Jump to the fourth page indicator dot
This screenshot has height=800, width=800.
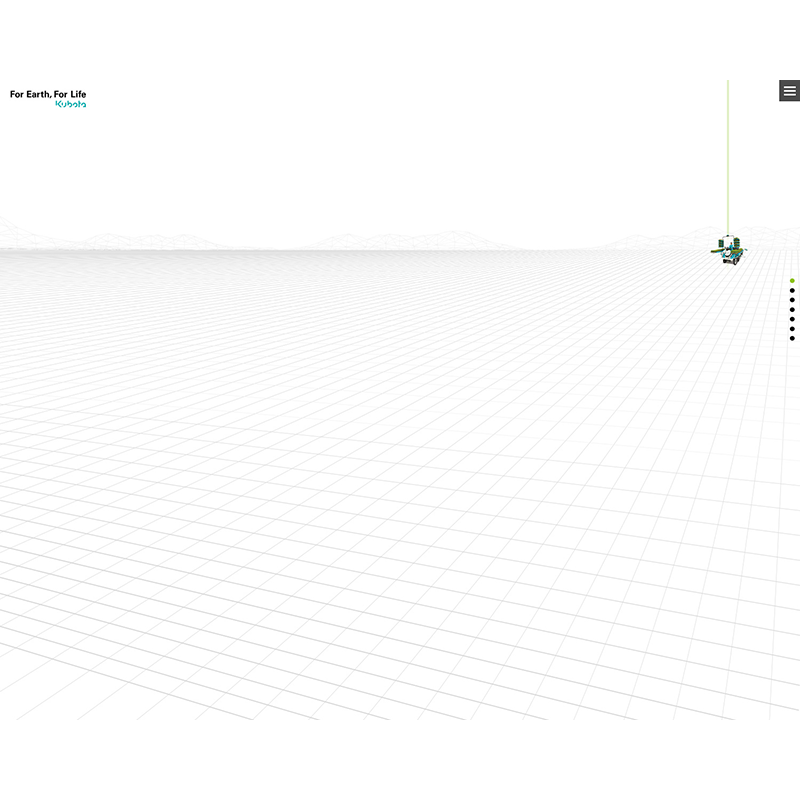[792, 310]
